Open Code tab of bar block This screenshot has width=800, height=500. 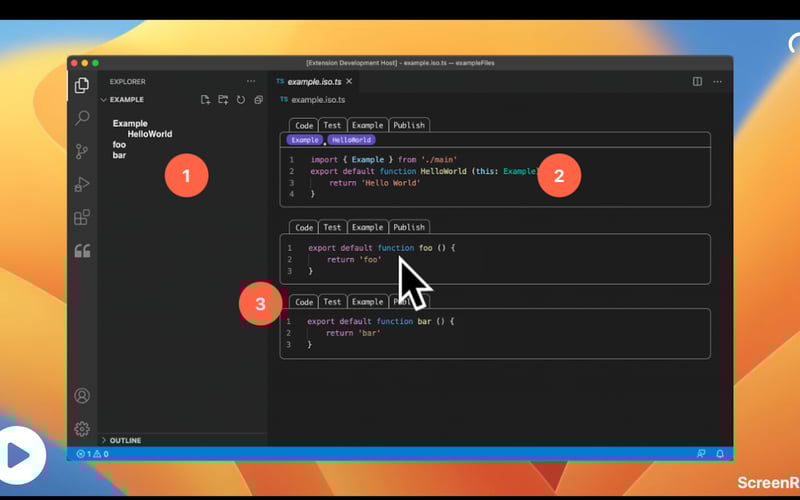pos(304,302)
